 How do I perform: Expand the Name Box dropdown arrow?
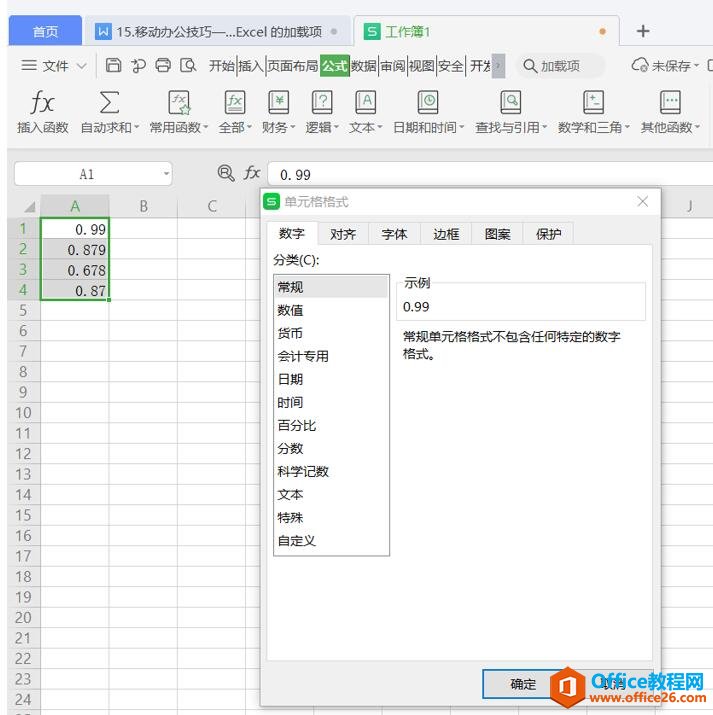pos(166,174)
